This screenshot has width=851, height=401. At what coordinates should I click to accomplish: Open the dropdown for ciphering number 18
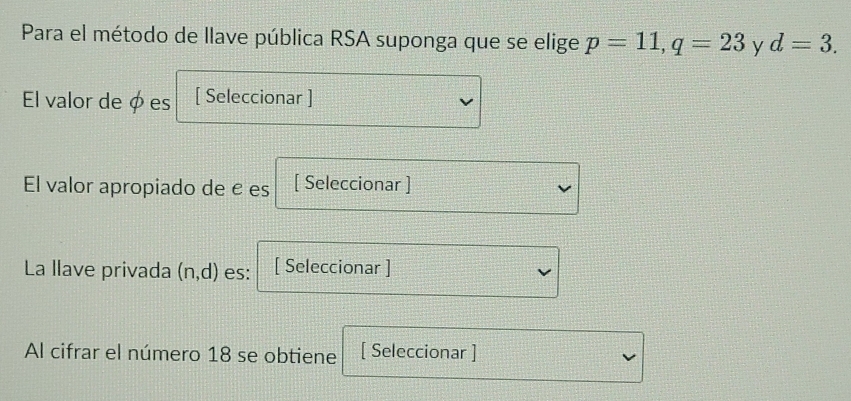[x=492, y=356]
